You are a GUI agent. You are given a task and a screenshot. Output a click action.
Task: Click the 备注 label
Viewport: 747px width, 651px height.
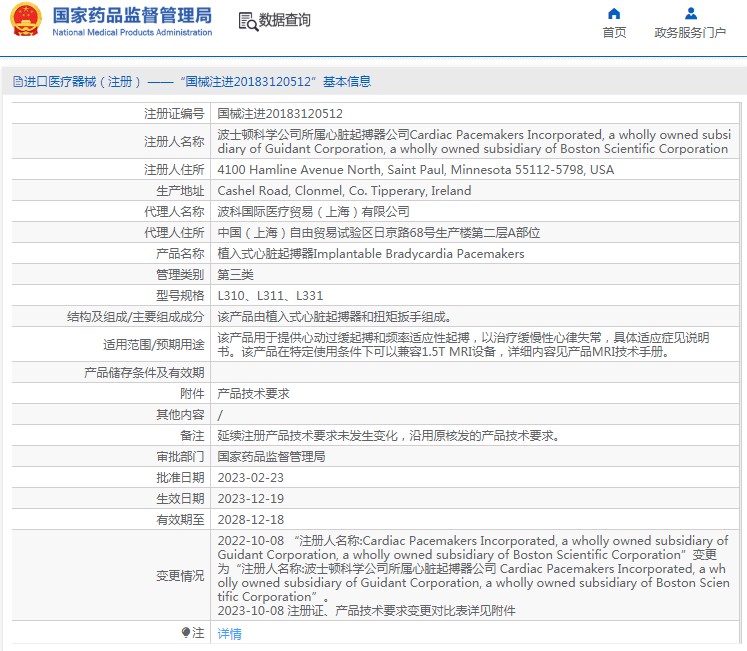[192, 436]
